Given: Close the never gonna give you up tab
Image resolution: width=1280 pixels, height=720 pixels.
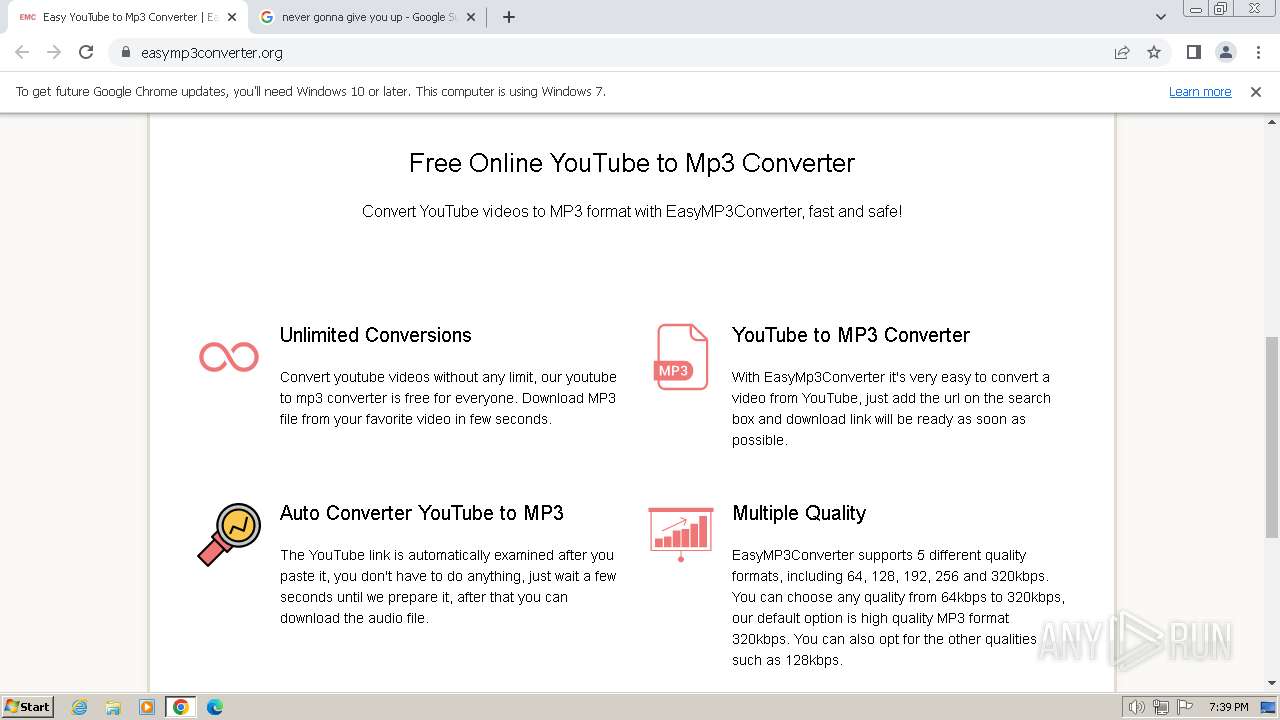Looking at the screenshot, I should [471, 17].
